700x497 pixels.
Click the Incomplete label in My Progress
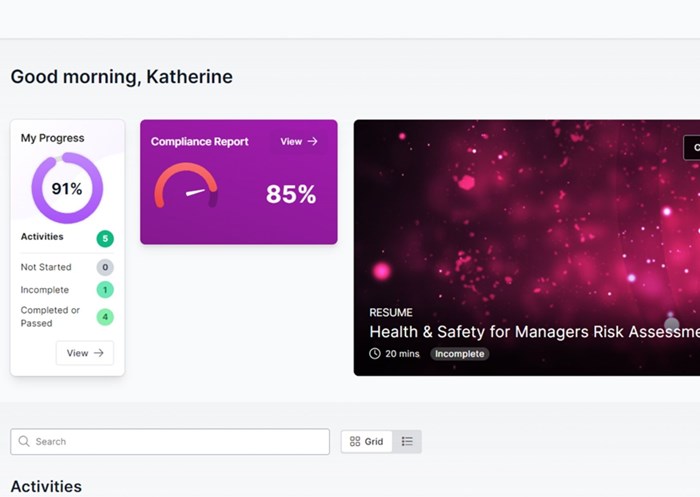[x=45, y=290]
